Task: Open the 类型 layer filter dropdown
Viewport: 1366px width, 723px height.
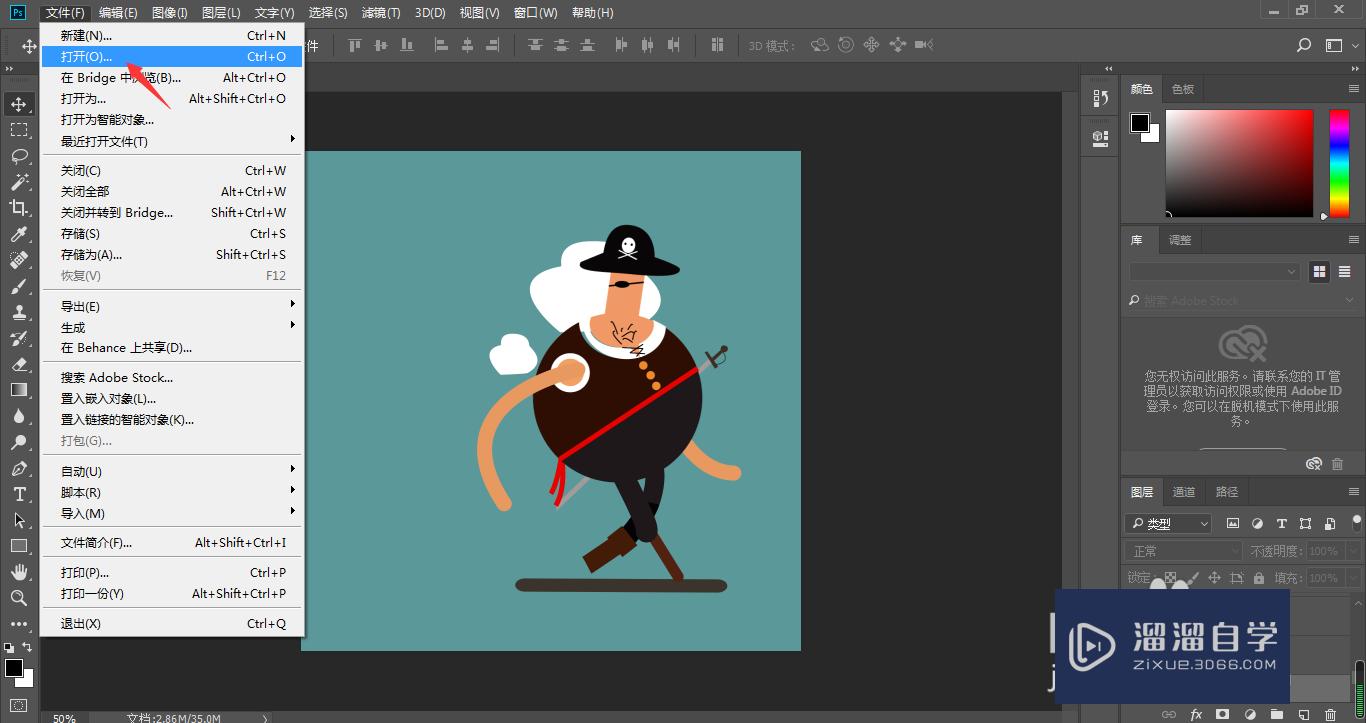Action: (x=1168, y=523)
